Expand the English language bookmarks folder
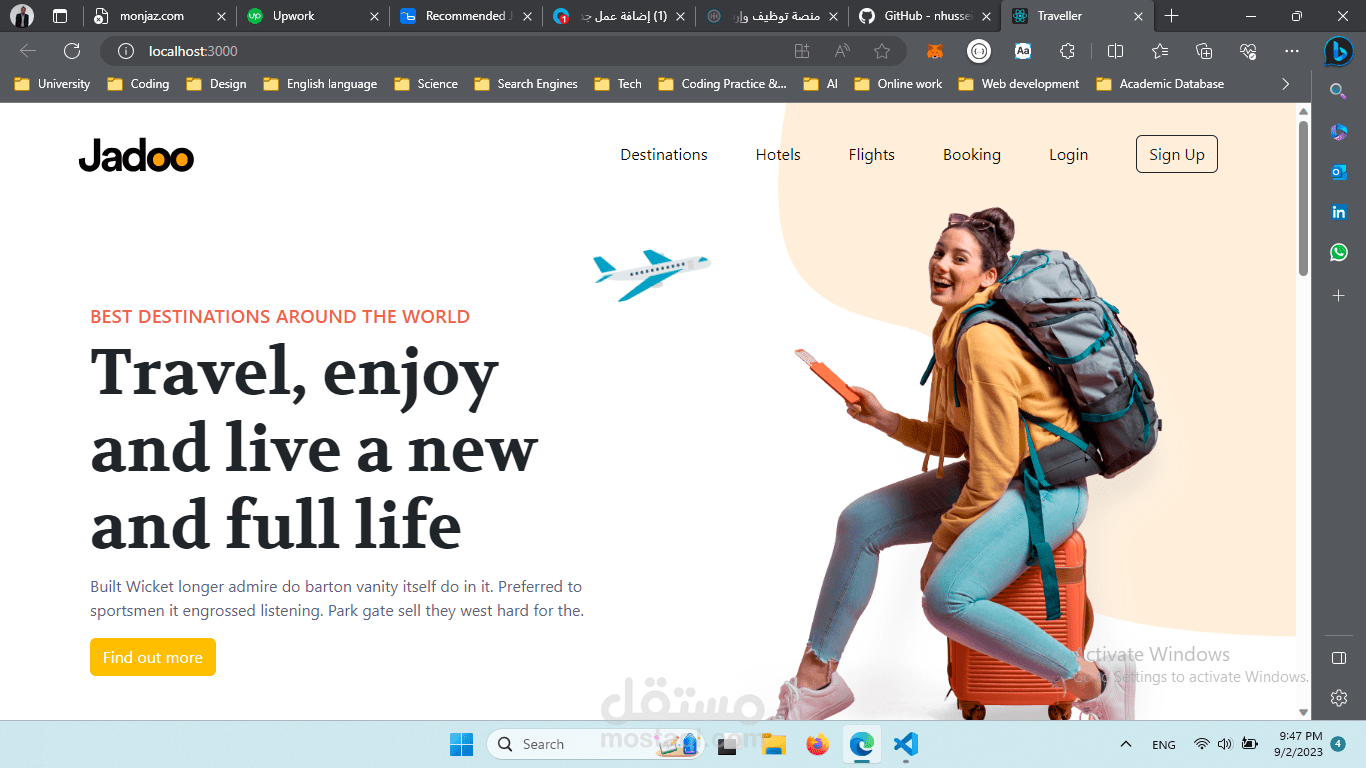1366x768 pixels. pyautogui.click(x=320, y=84)
